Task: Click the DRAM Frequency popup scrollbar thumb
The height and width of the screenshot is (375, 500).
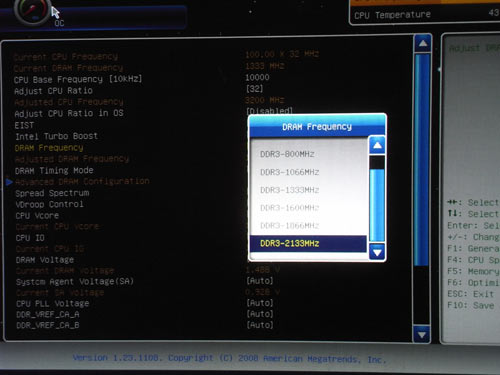Action: pyautogui.click(x=377, y=205)
